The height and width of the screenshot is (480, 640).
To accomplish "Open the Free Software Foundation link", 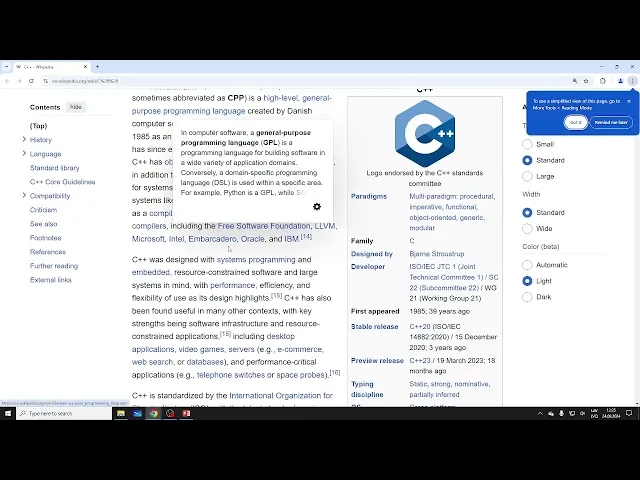I will [x=264, y=226].
